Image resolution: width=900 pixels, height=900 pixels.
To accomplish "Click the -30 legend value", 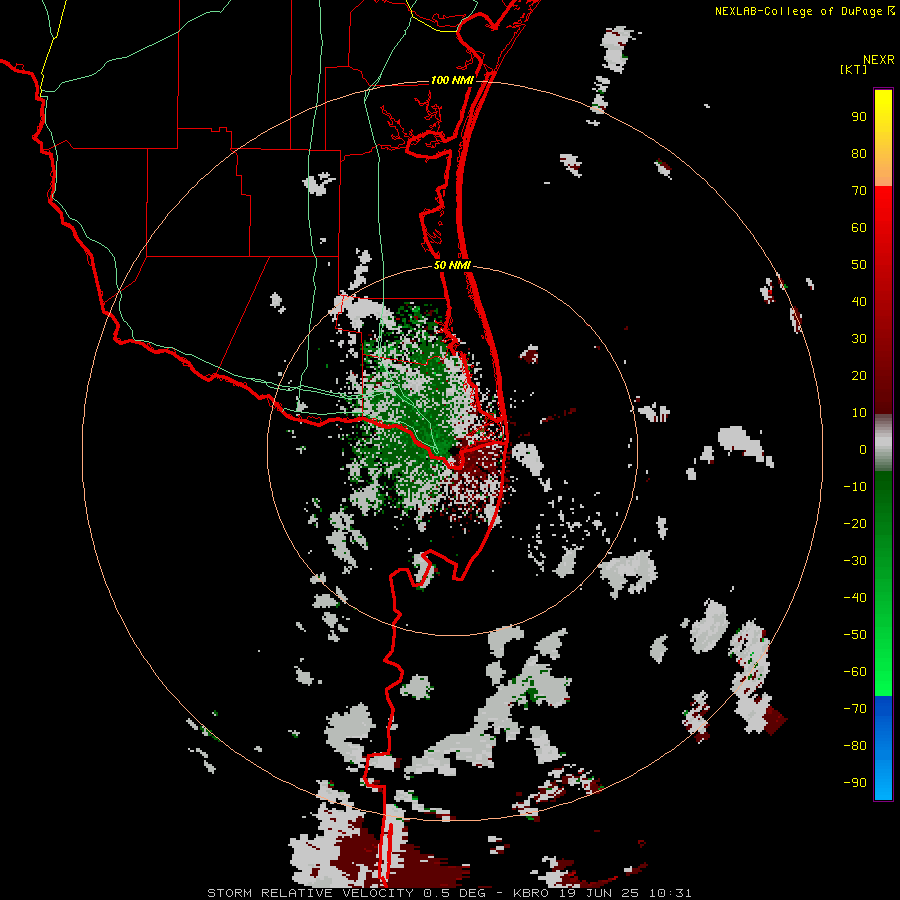I will [855, 561].
